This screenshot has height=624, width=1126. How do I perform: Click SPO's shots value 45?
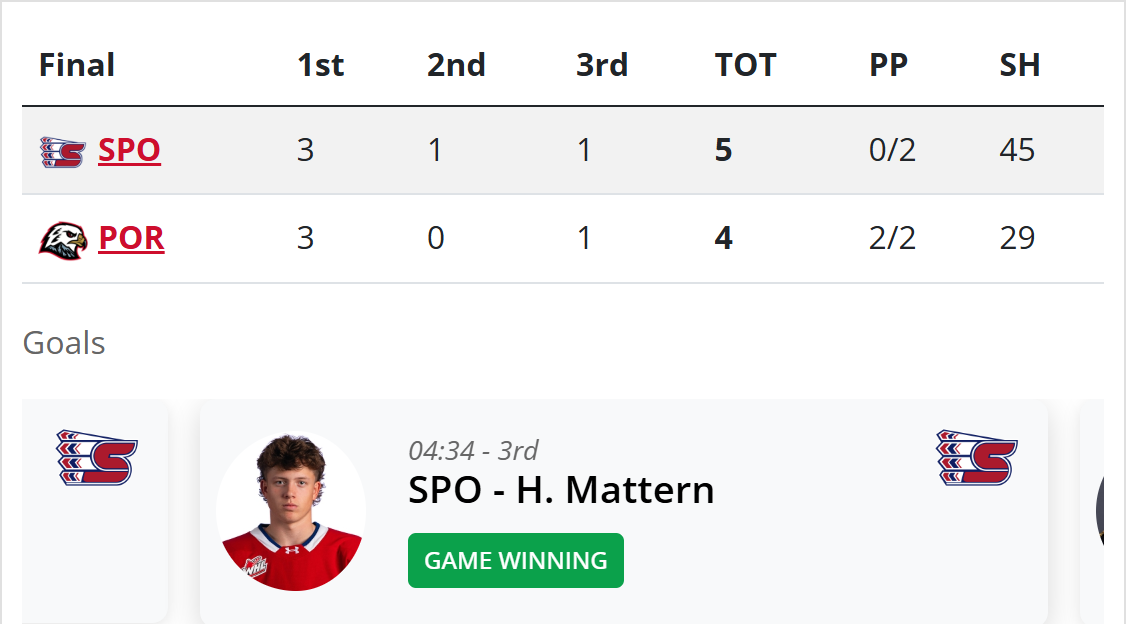coord(1017,151)
